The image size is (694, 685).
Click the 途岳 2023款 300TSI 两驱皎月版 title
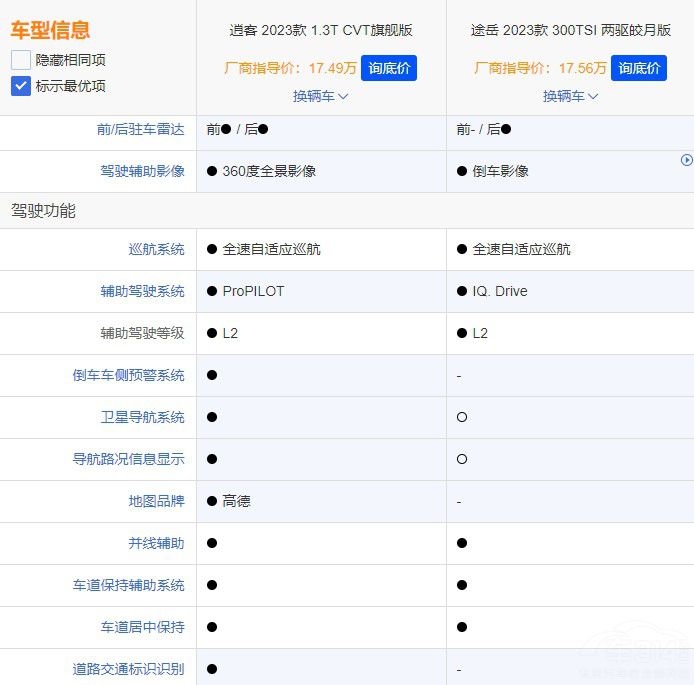[570, 30]
